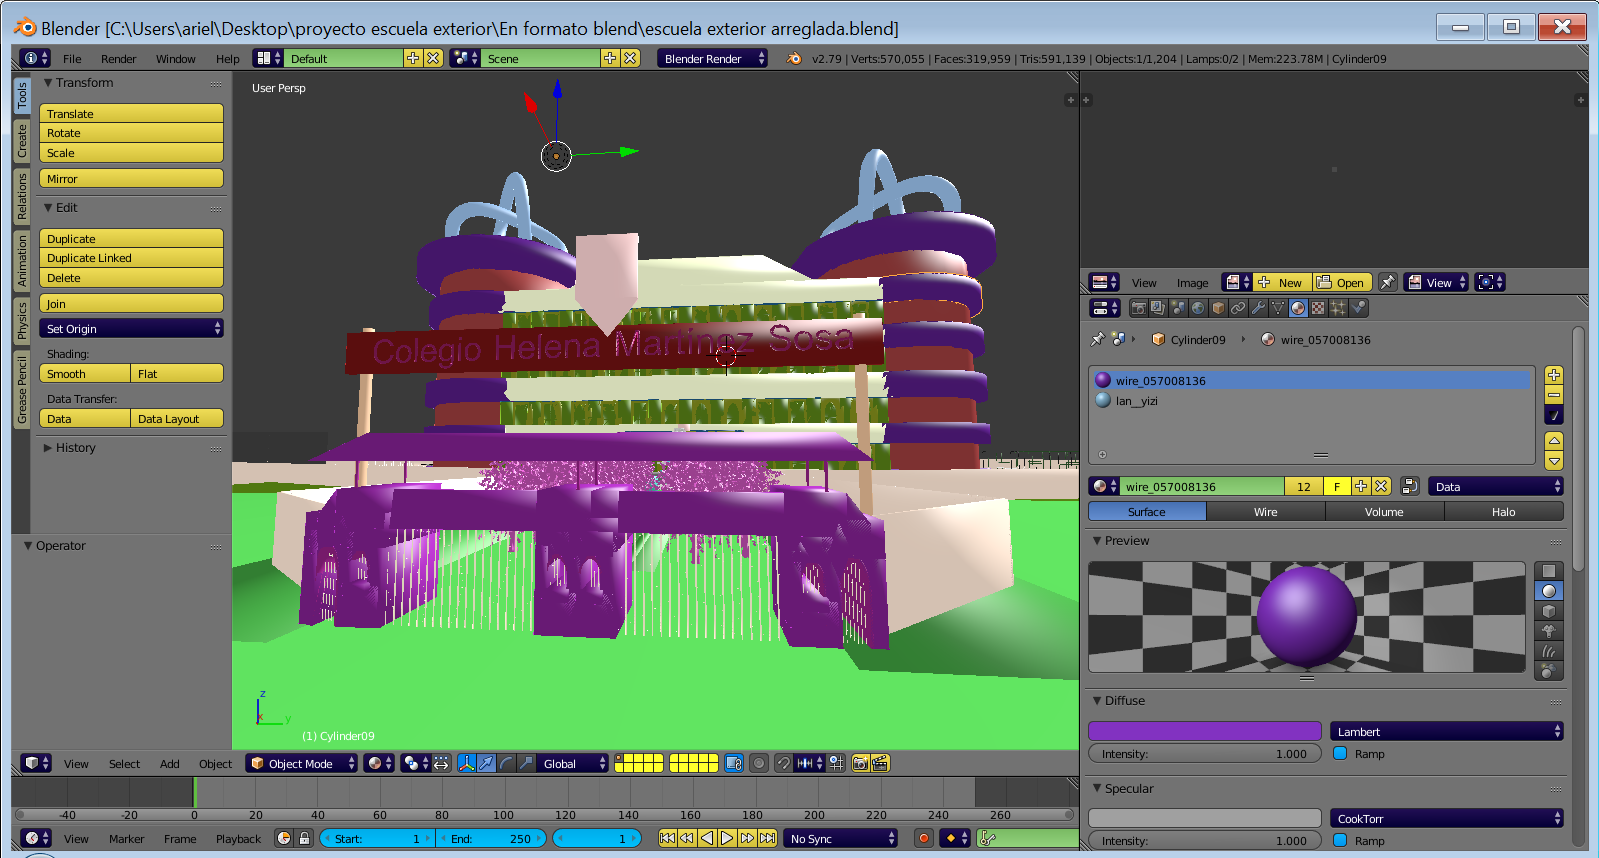
Task: Click the OpenGL render image camera icon
Action: pos(860,763)
